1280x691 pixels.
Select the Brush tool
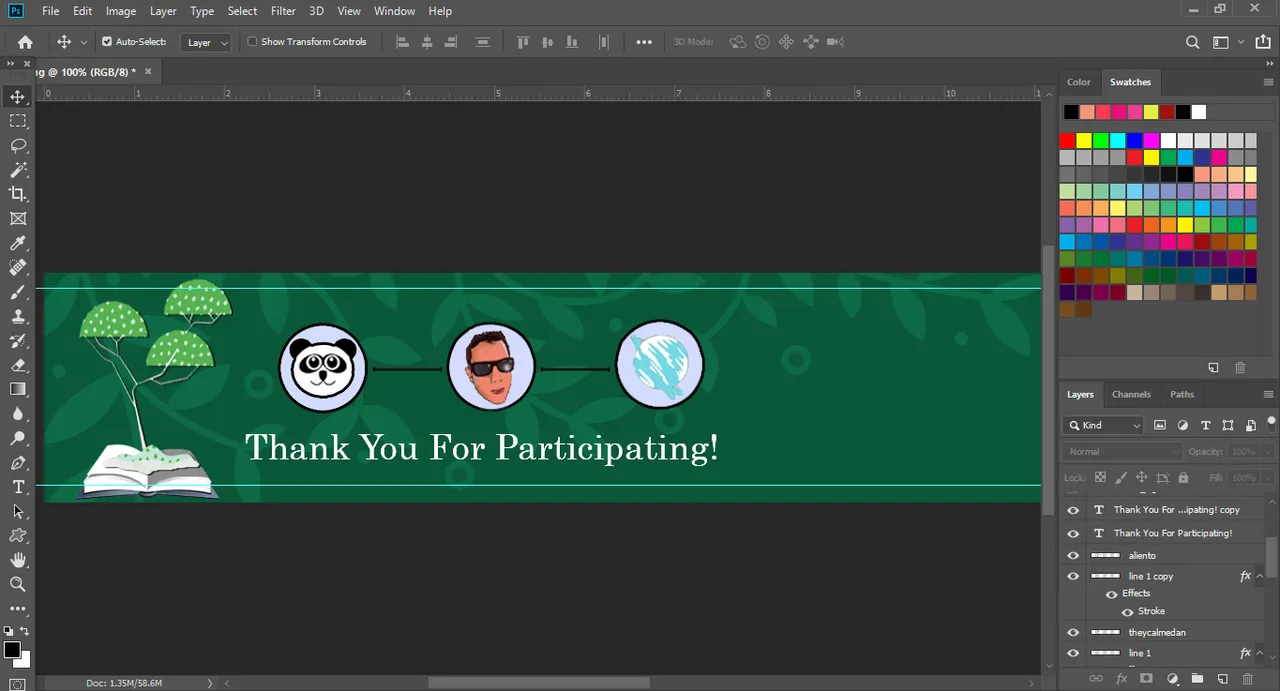pos(18,292)
